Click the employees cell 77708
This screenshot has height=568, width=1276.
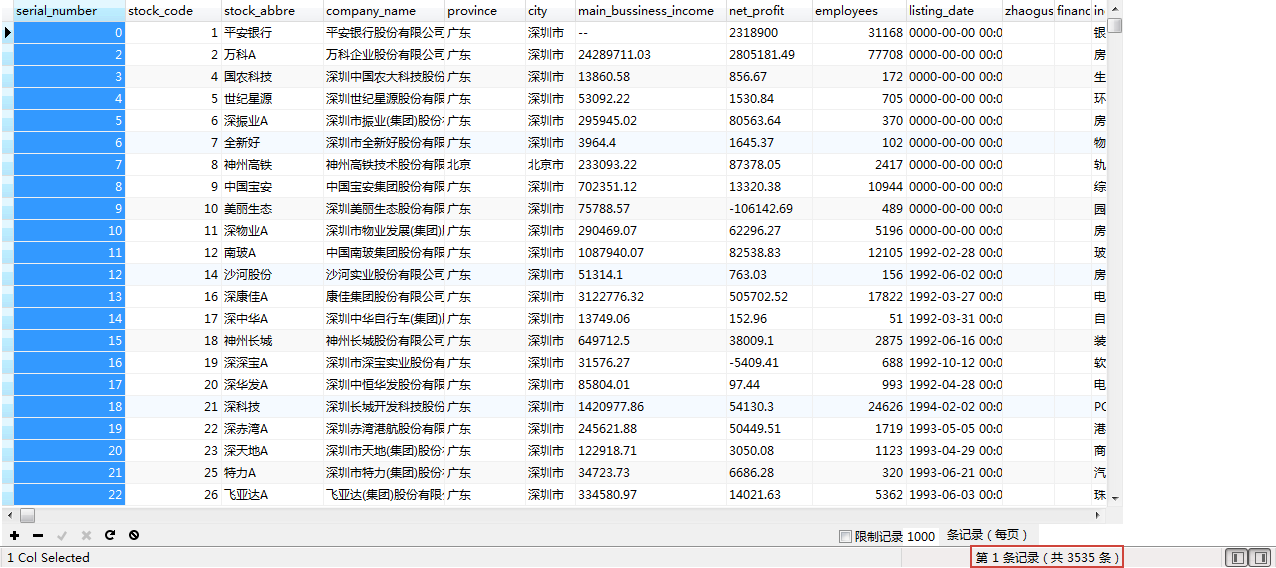coord(859,55)
